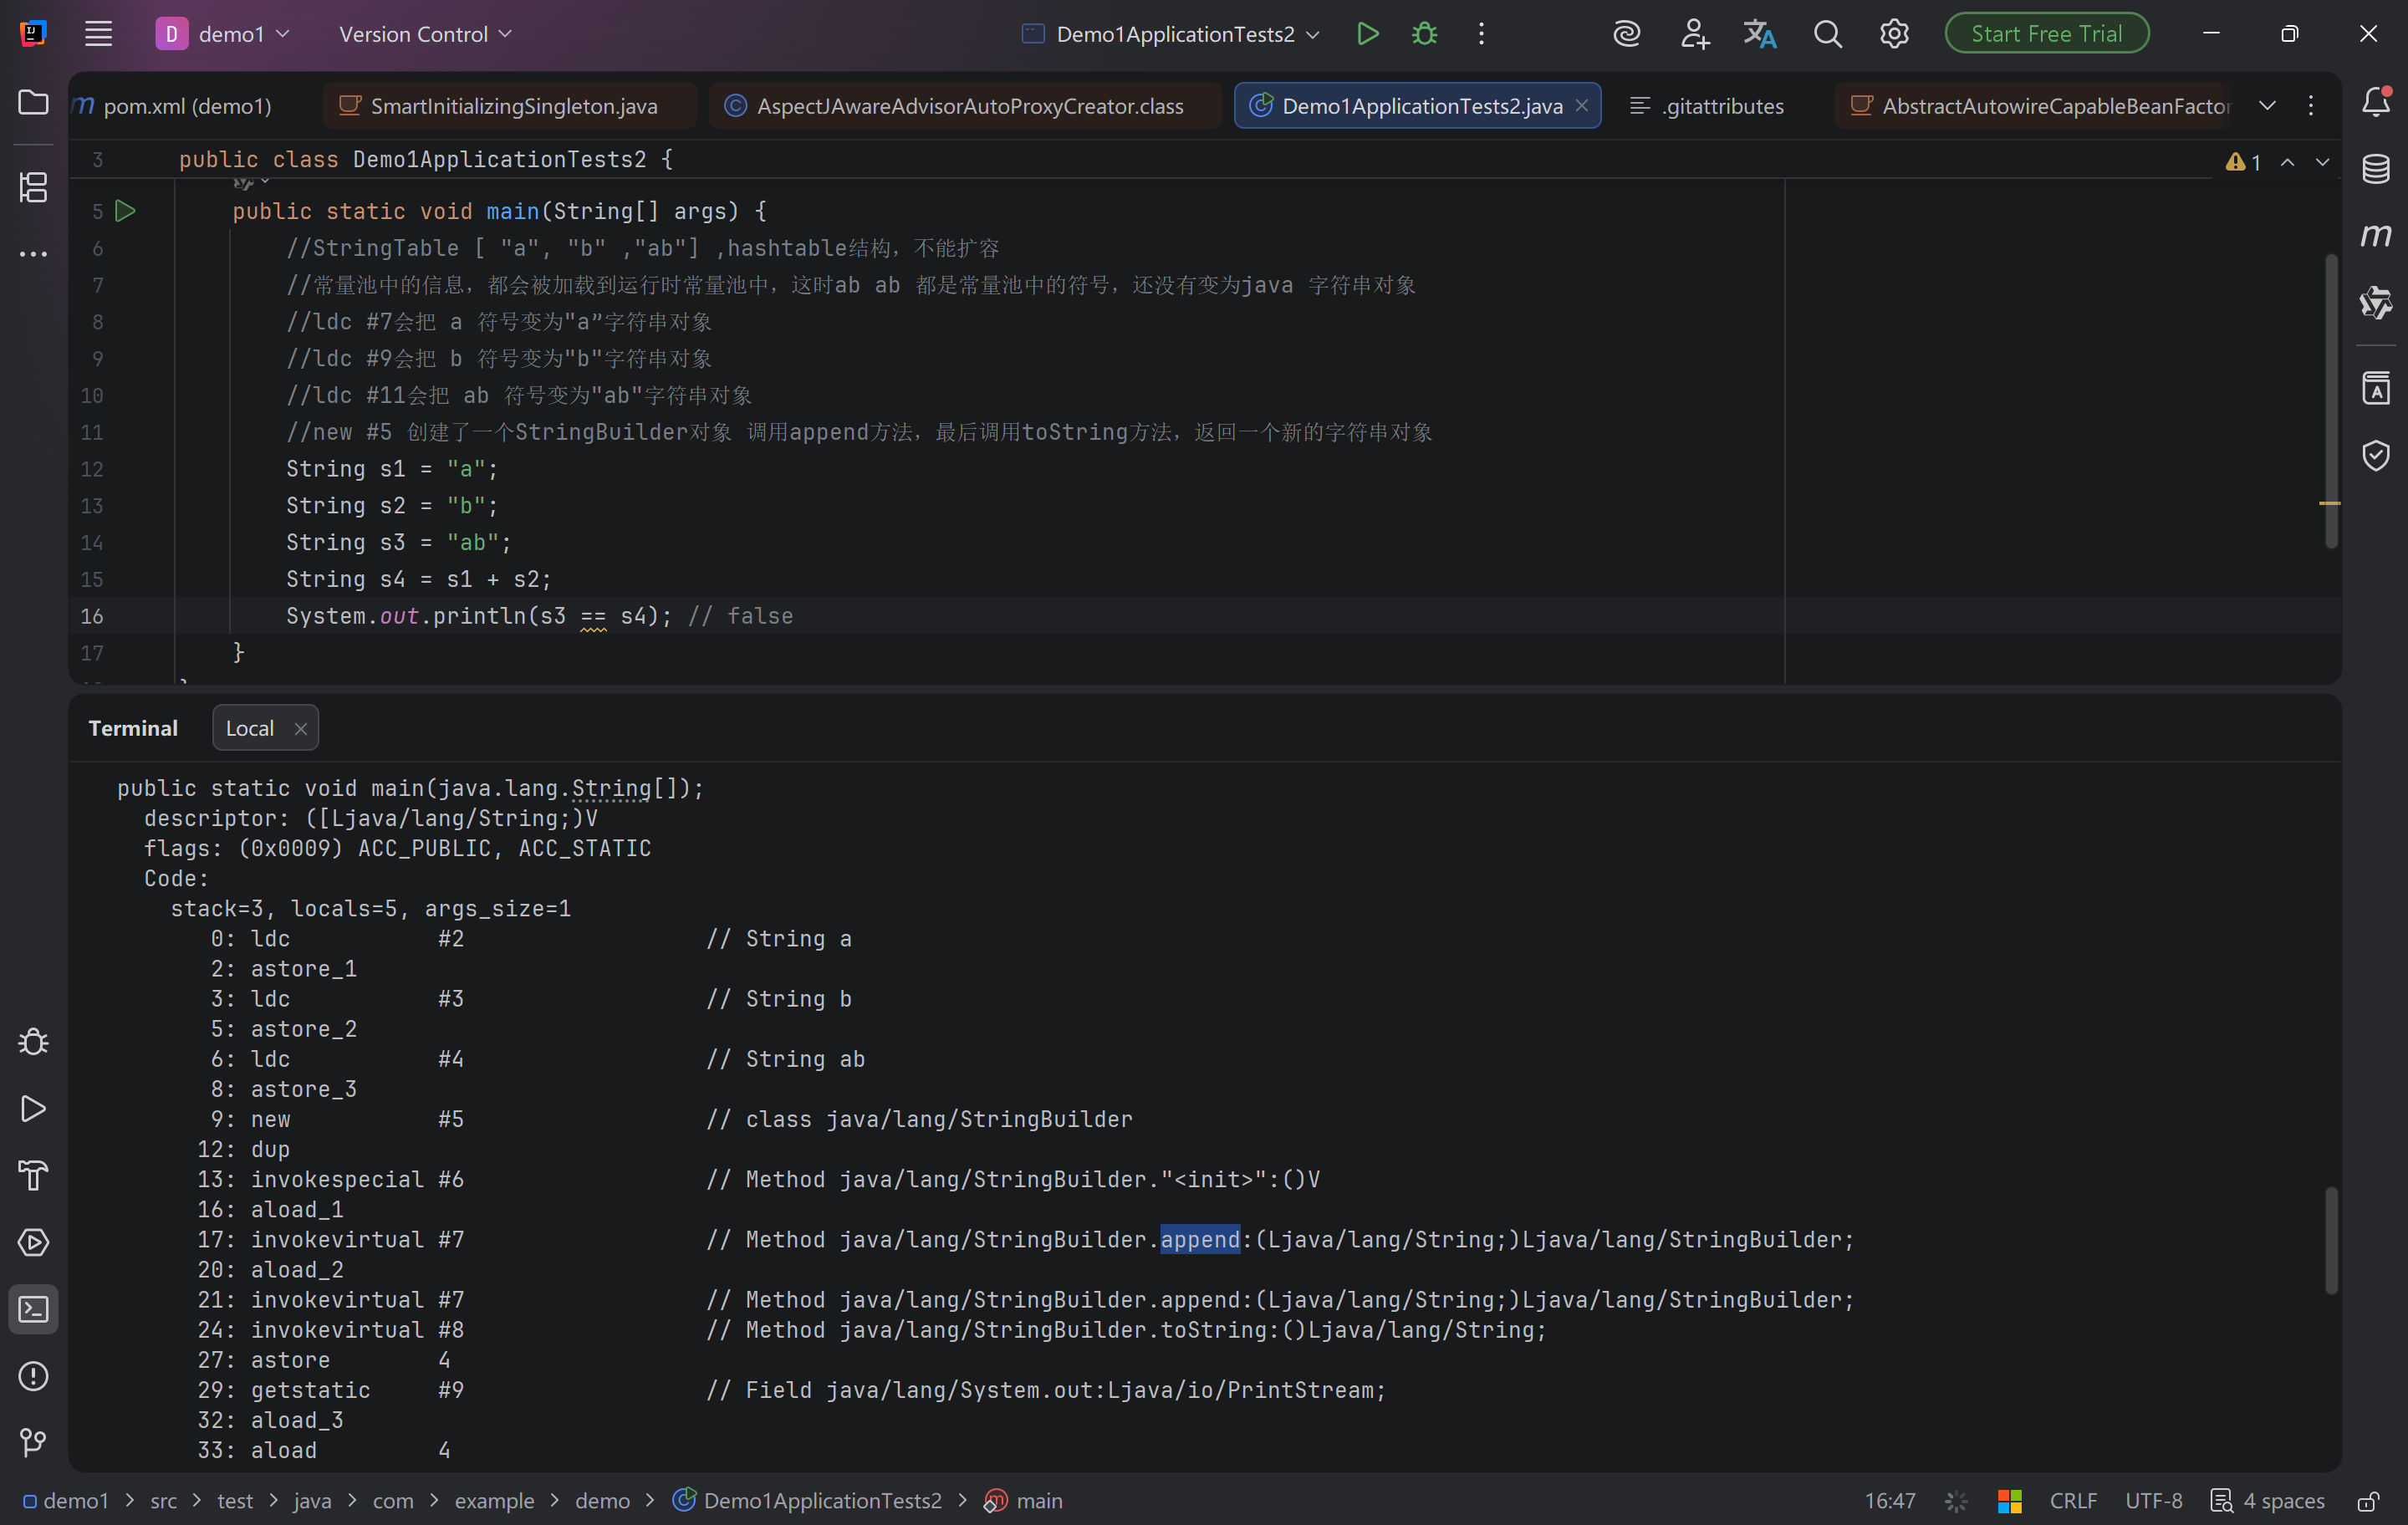Show the Notifications bell panel
The image size is (2408, 1525).
click(x=2376, y=102)
